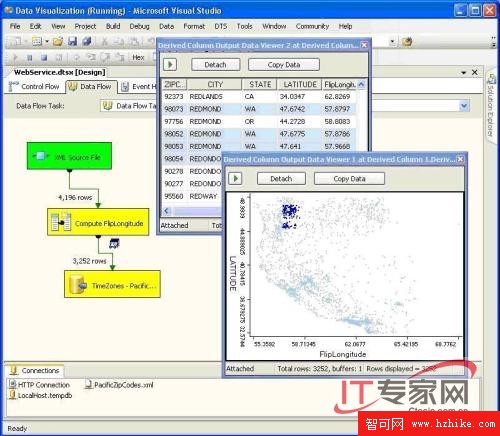
Task: Click green play button in Data Viewer 2
Action: tap(170, 64)
